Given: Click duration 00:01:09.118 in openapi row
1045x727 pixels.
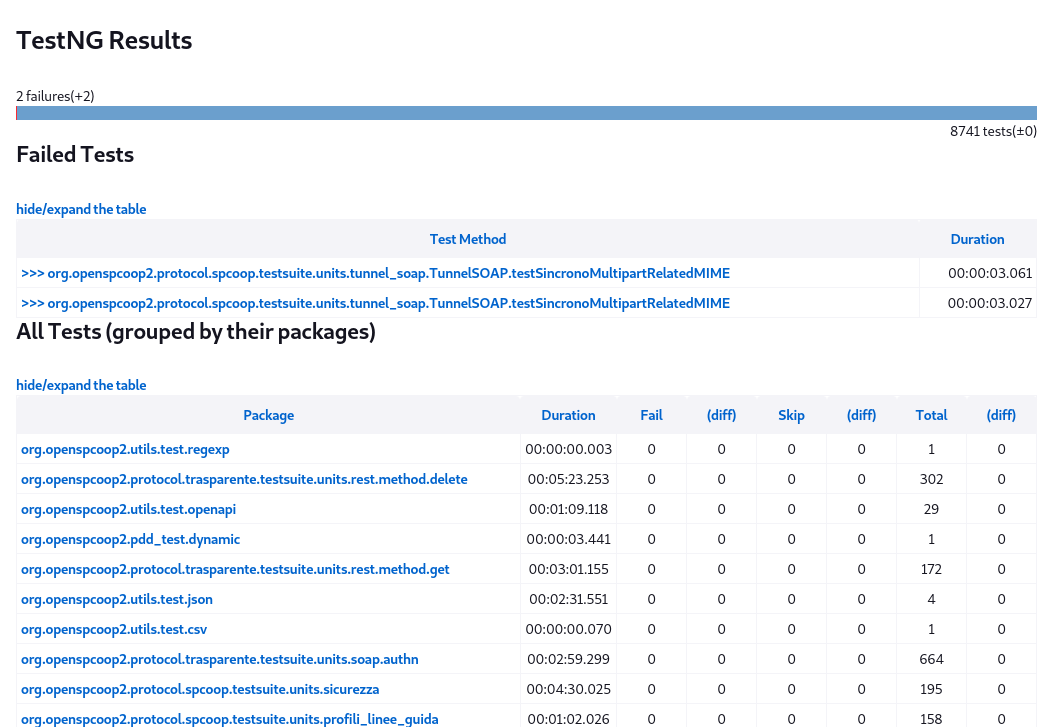Looking at the screenshot, I should point(568,509).
